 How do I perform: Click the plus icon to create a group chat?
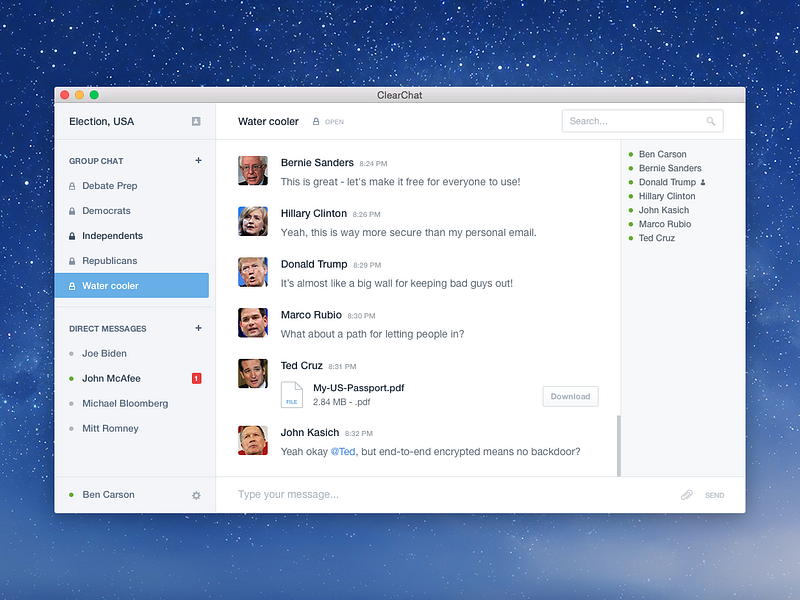[199, 160]
